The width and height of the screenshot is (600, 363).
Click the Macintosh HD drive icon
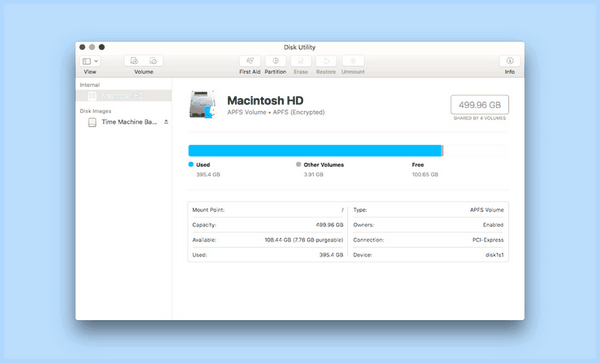(x=203, y=104)
